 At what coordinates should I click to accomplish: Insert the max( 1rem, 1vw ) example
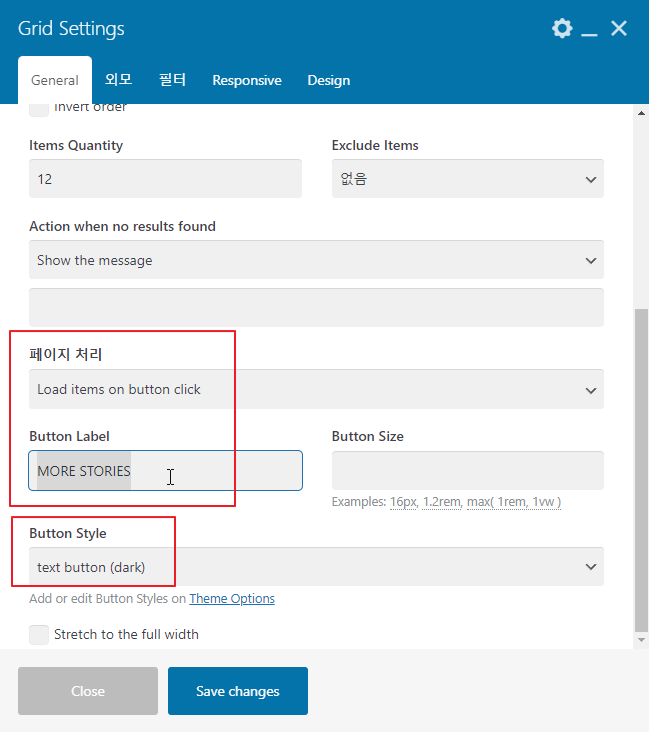(514, 502)
